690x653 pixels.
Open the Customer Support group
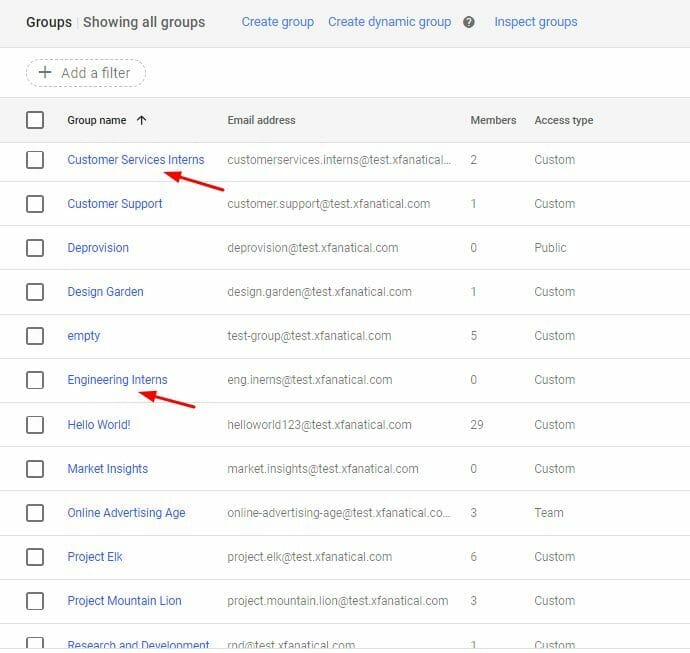coord(114,204)
